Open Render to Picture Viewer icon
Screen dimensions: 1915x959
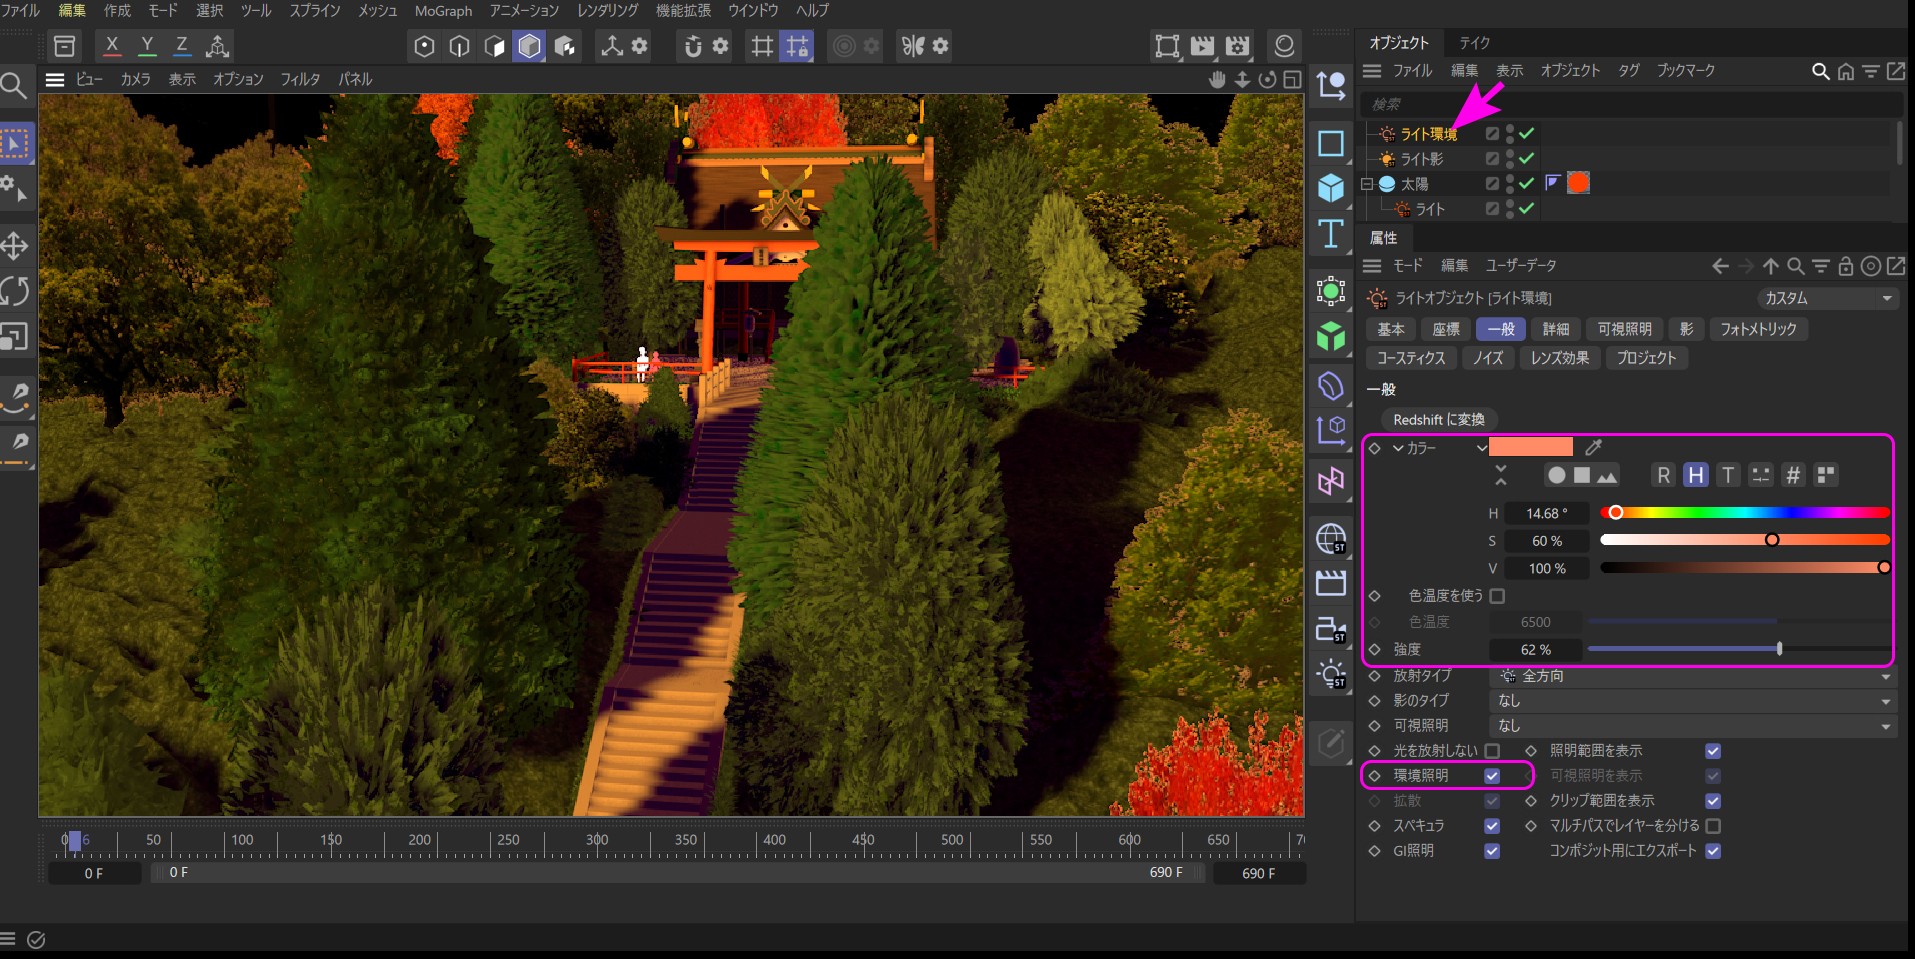click(1202, 46)
